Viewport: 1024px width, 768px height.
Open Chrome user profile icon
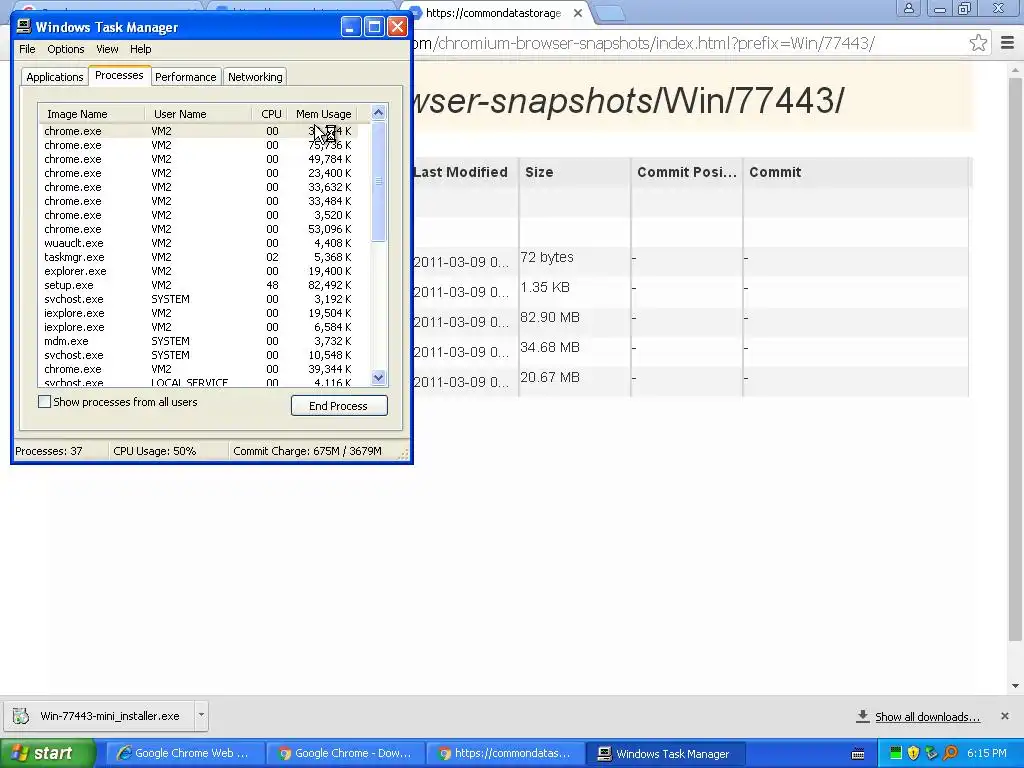pyautogui.click(x=908, y=8)
